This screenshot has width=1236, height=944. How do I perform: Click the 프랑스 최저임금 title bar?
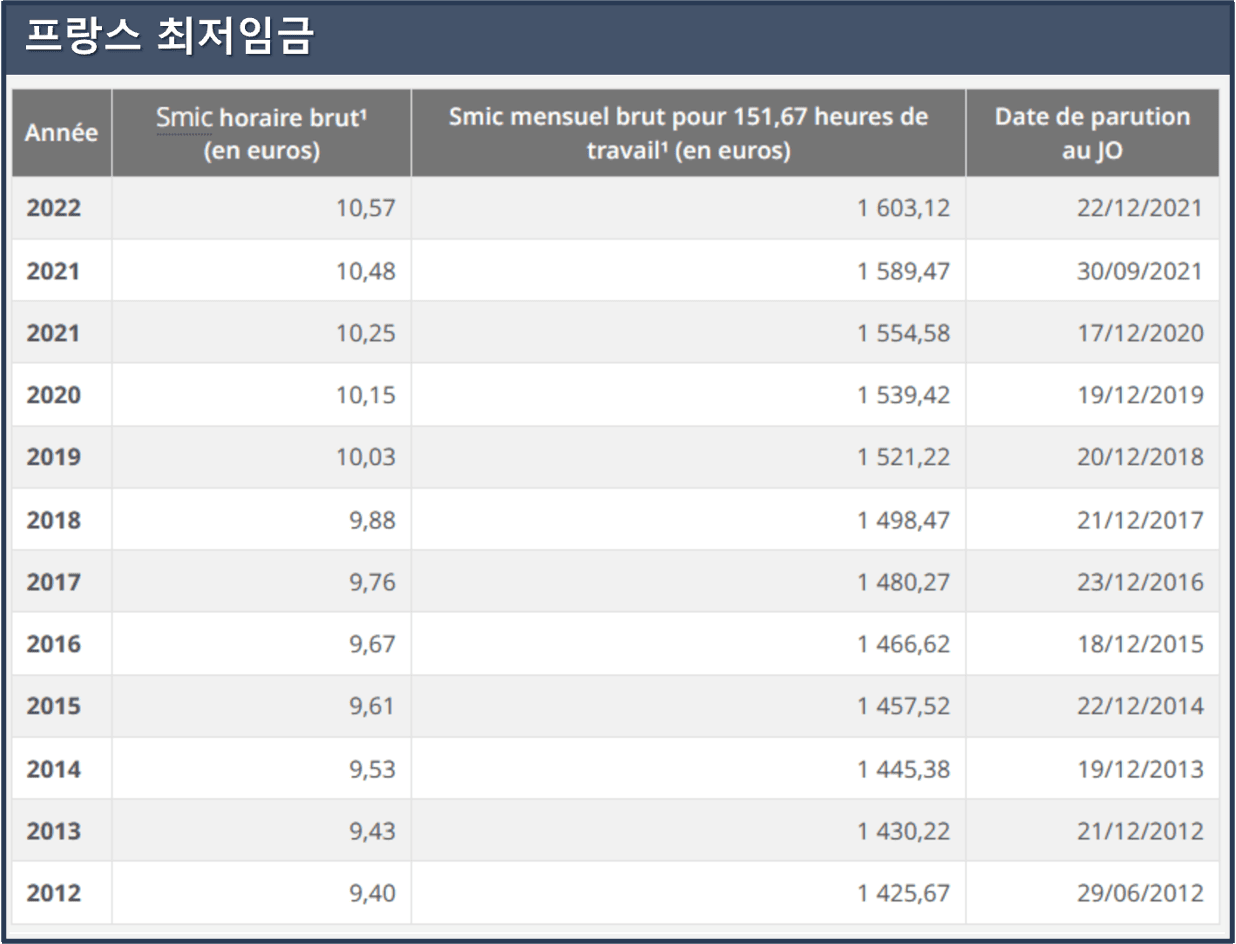pos(617,38)
